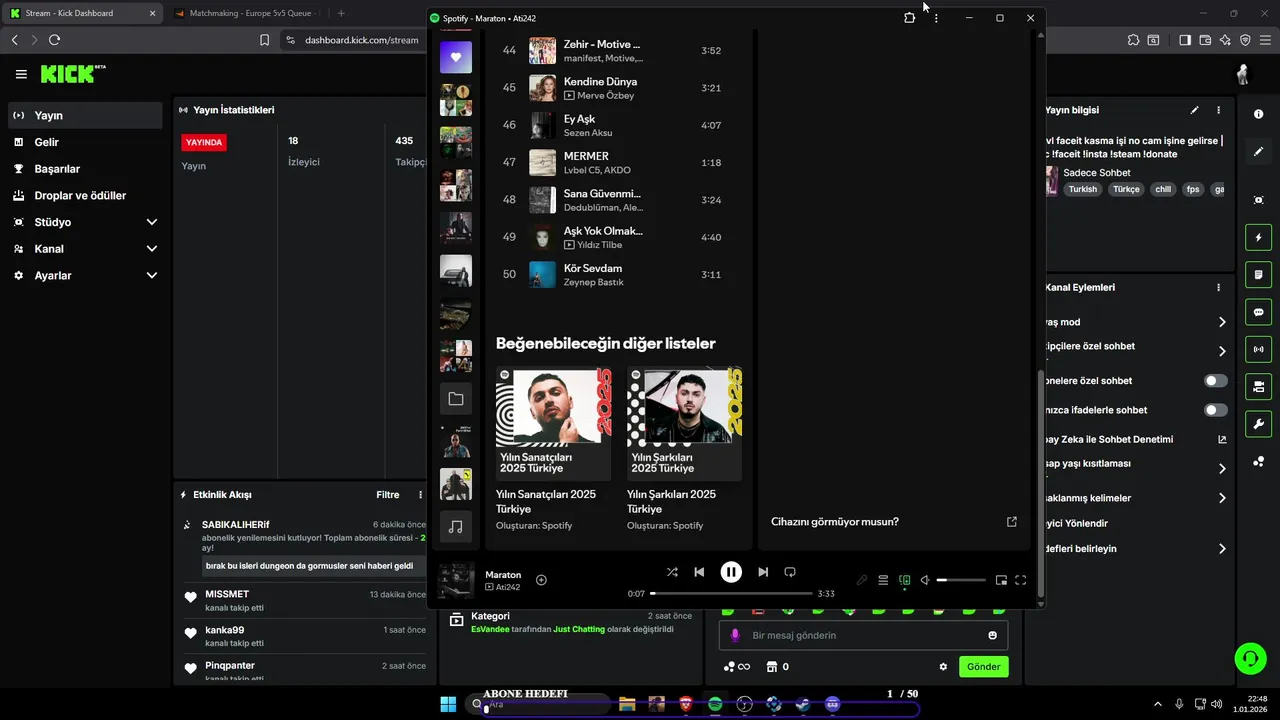Image resolution: width=1280 pixels, height=720 pixels.
Task: Click lightning bolt icon in right rail
Action: pyautogui.click(x=1259, y=238)
